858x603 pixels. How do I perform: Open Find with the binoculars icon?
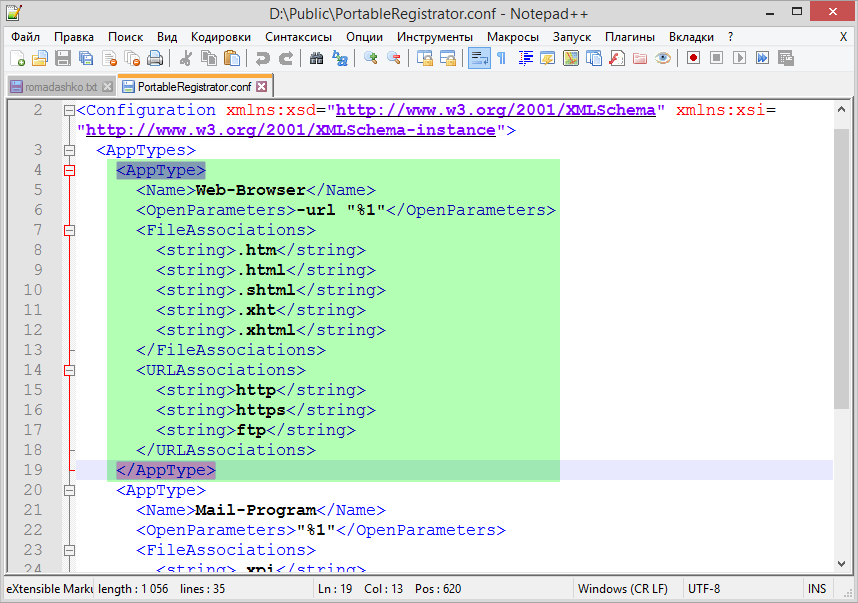click(x=316, y=58)
